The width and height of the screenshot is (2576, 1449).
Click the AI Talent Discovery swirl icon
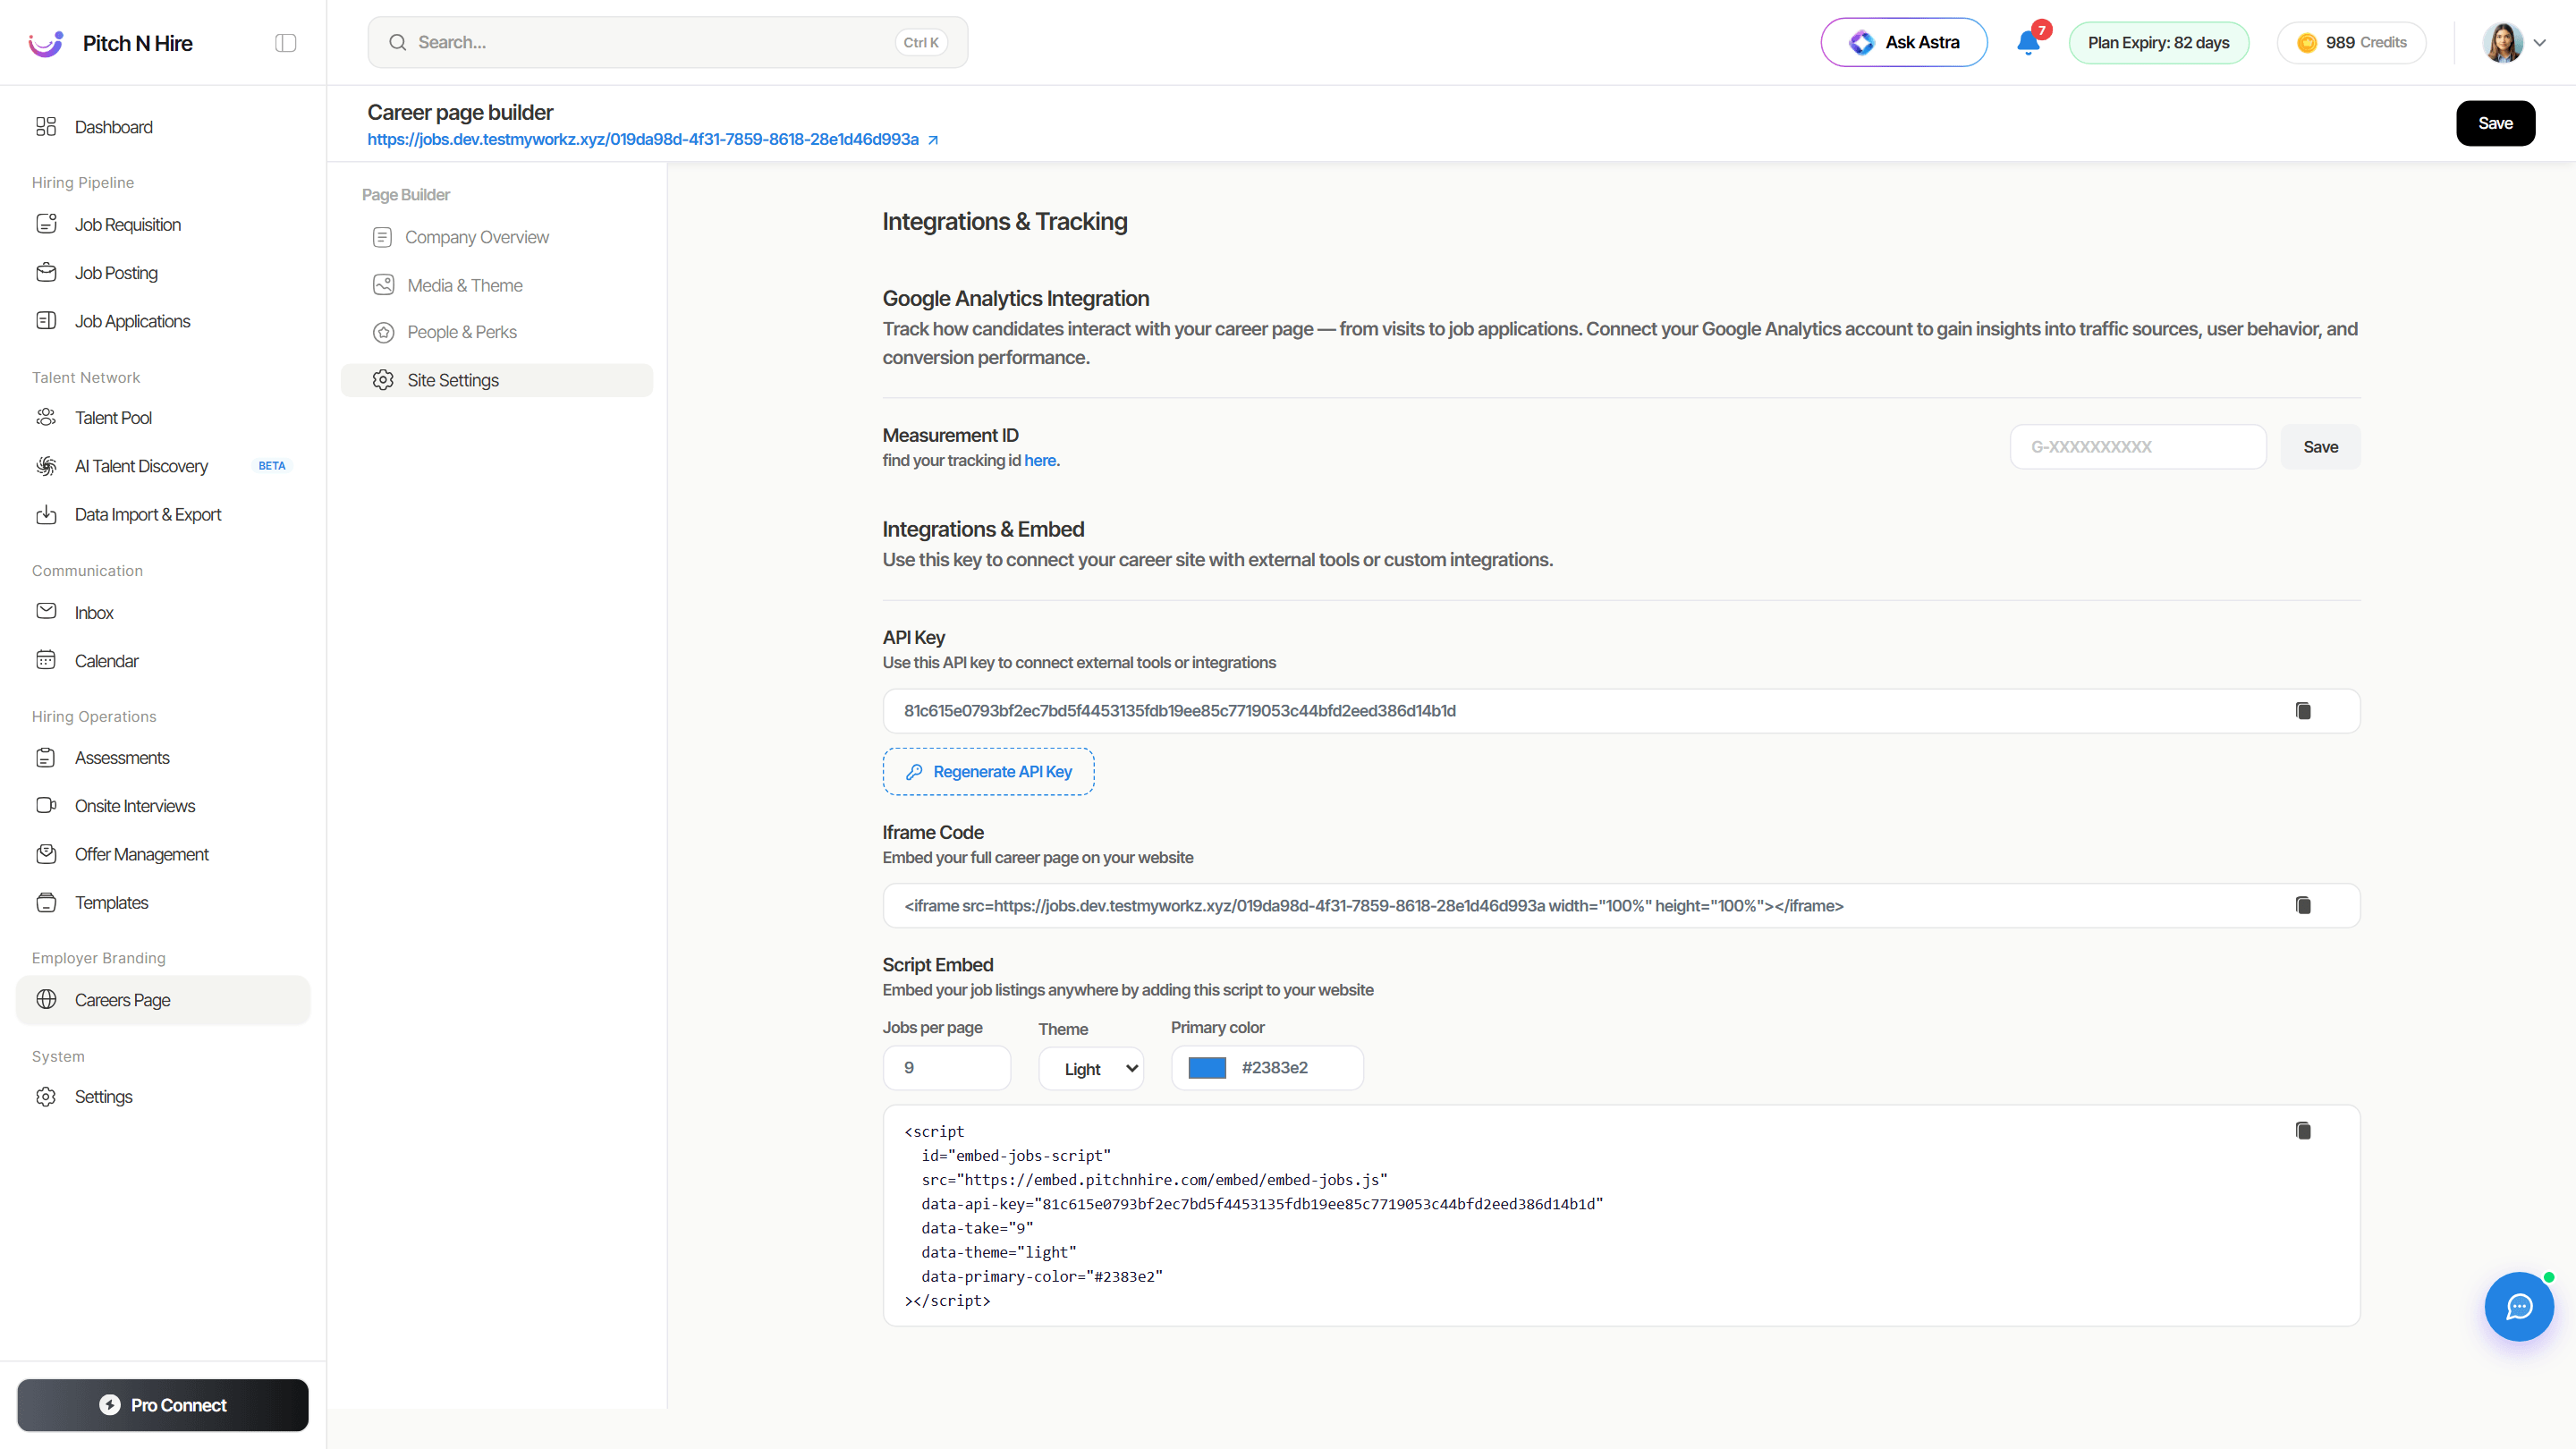point(46,466)
